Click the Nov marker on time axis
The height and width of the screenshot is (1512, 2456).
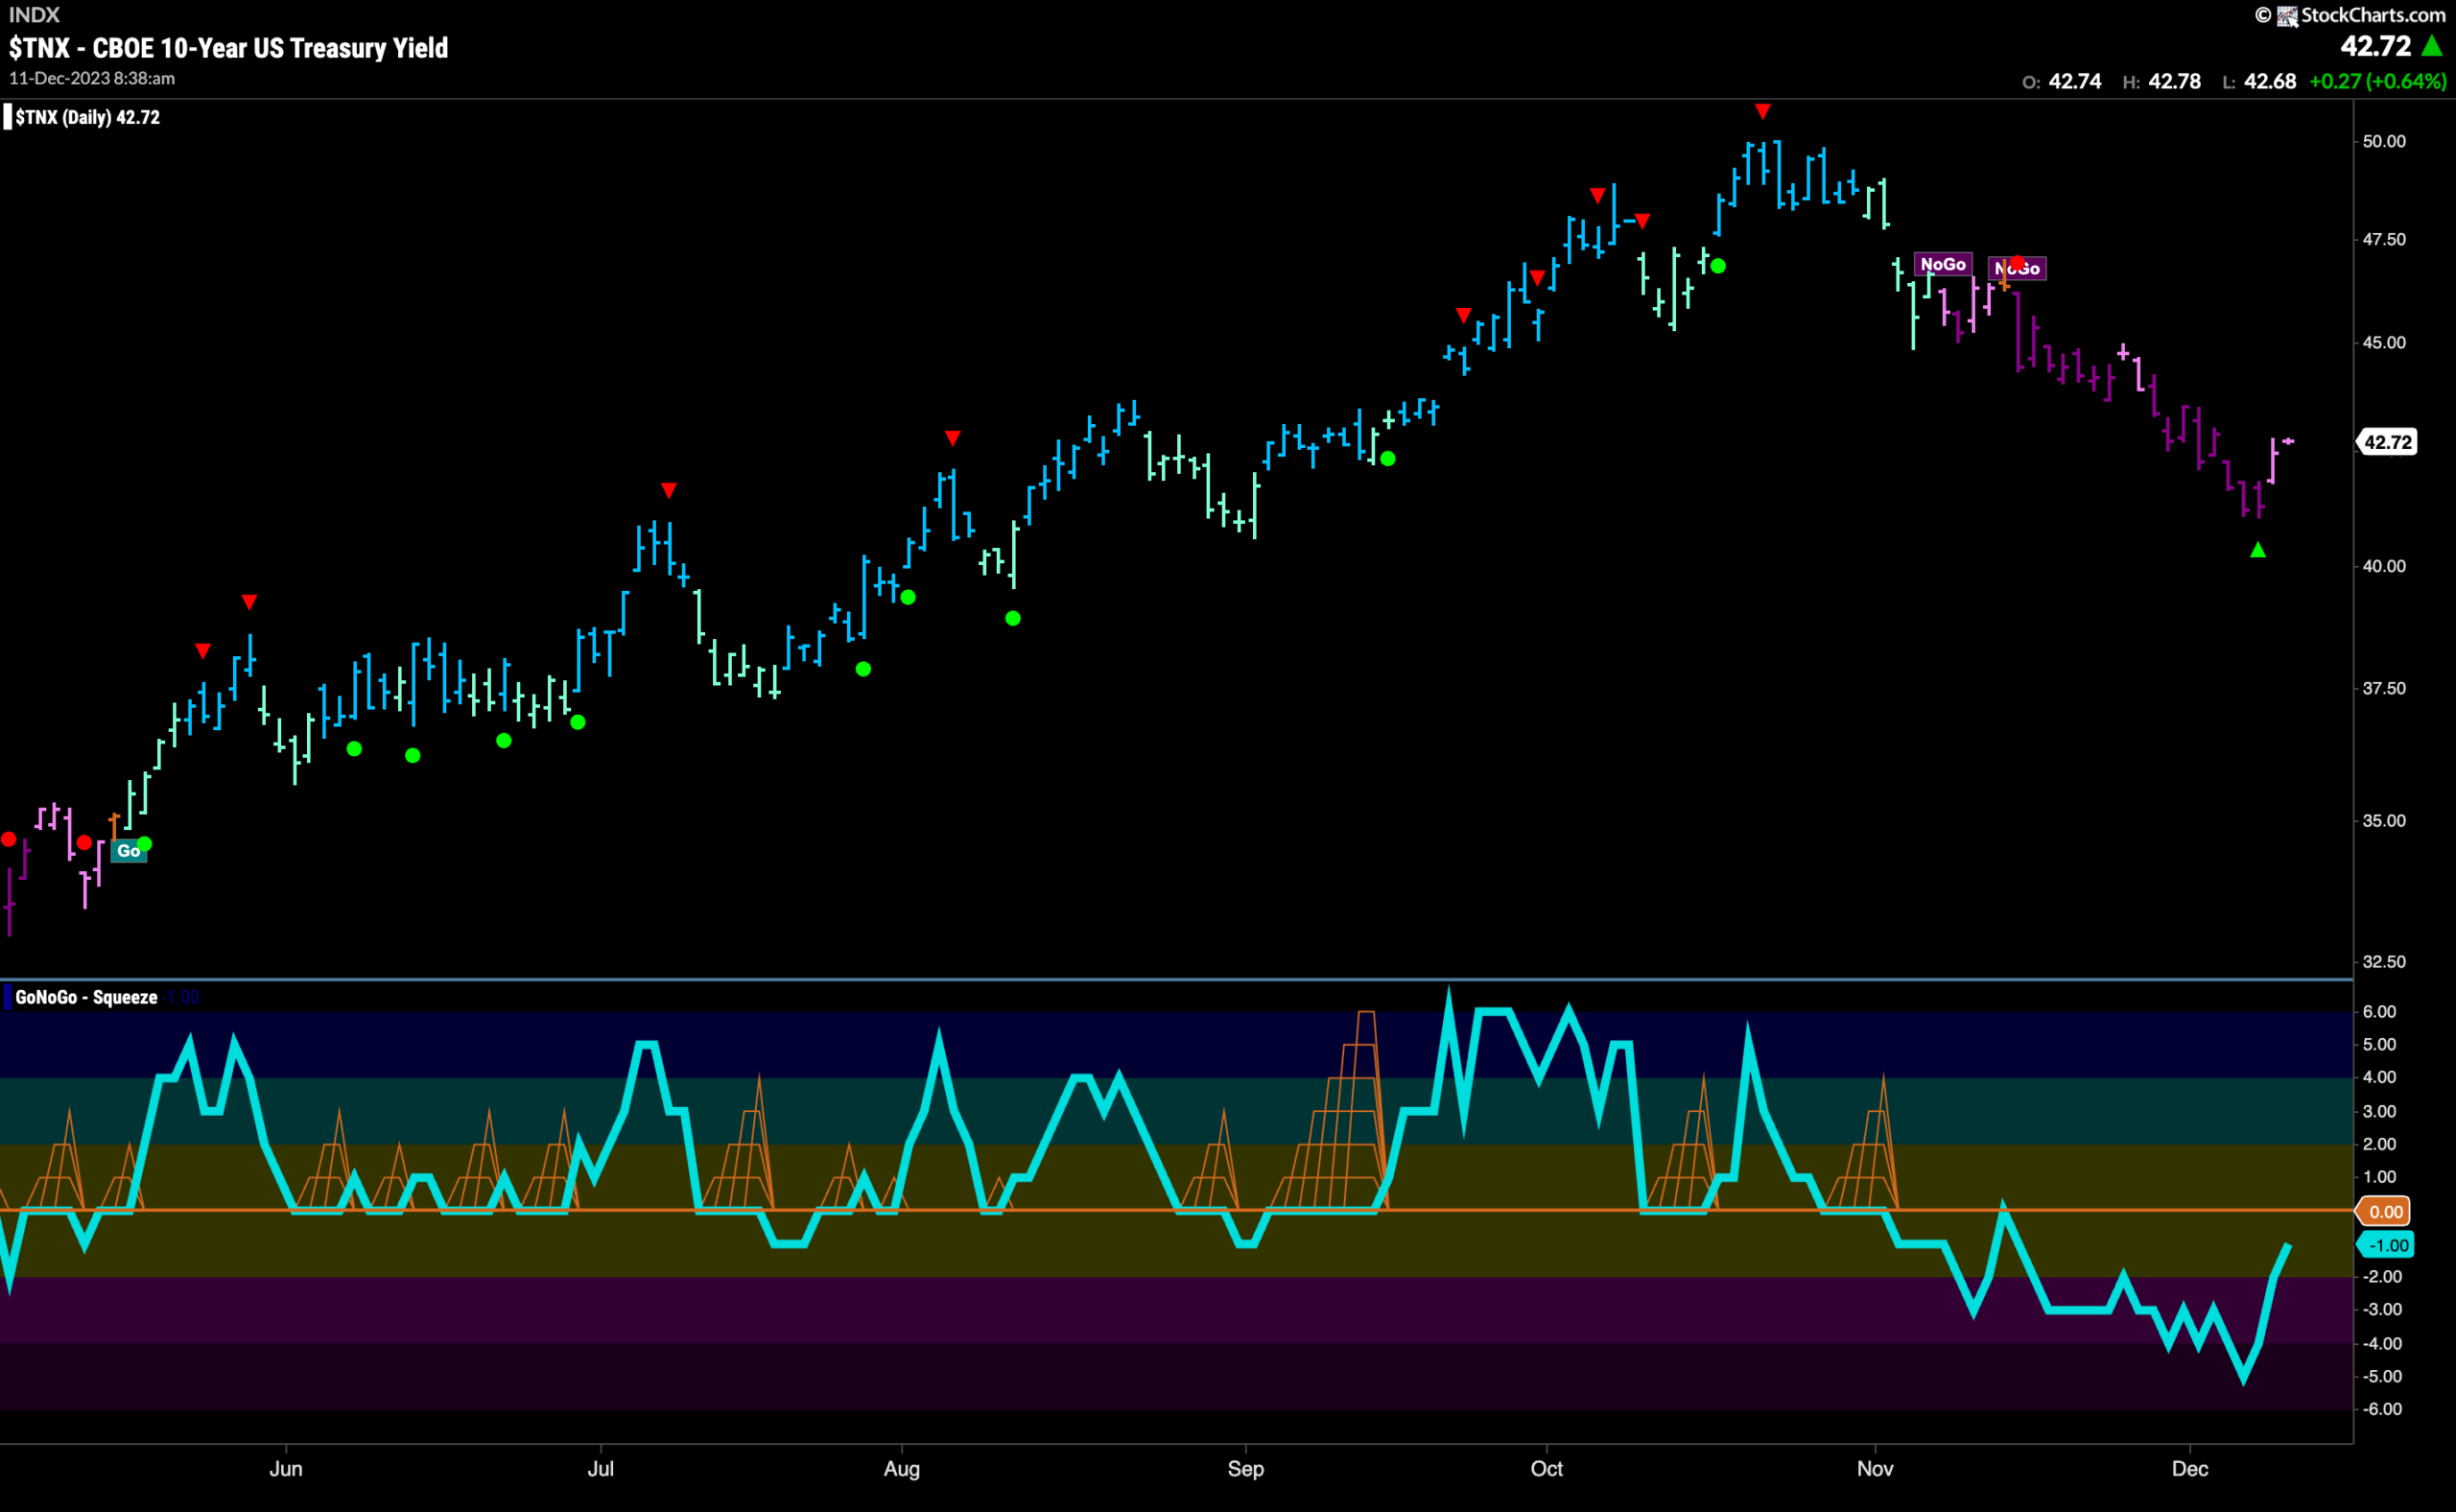(x=1874, y=1468)
